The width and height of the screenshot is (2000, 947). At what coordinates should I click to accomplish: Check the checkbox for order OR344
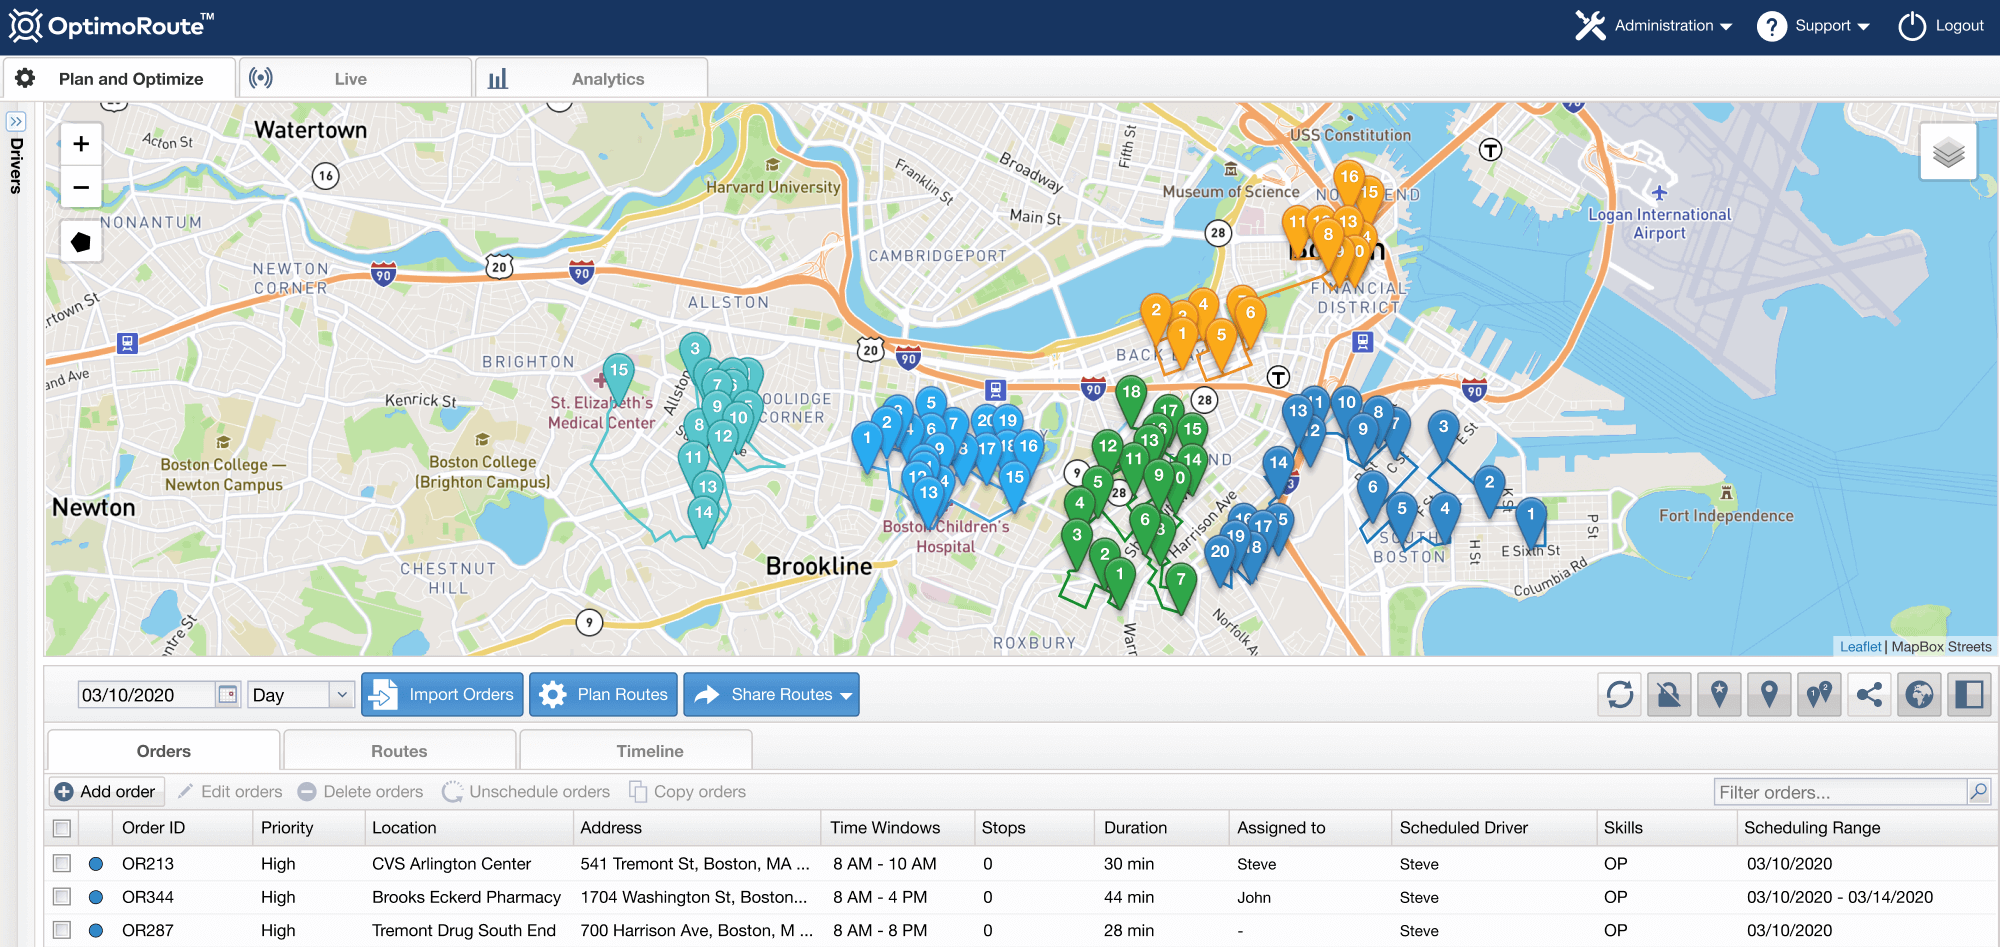click(x=62, y=897)
